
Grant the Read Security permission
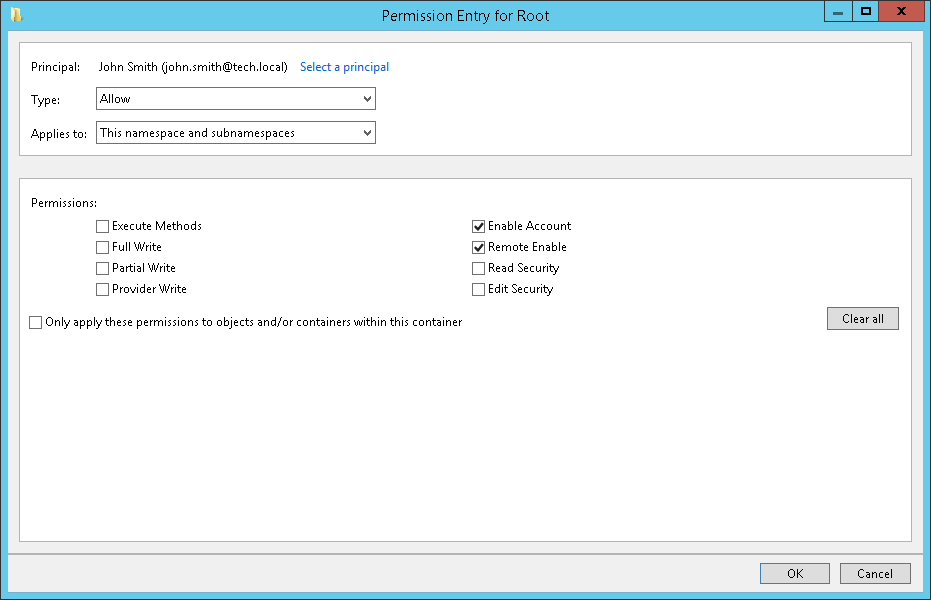[478, 268]
